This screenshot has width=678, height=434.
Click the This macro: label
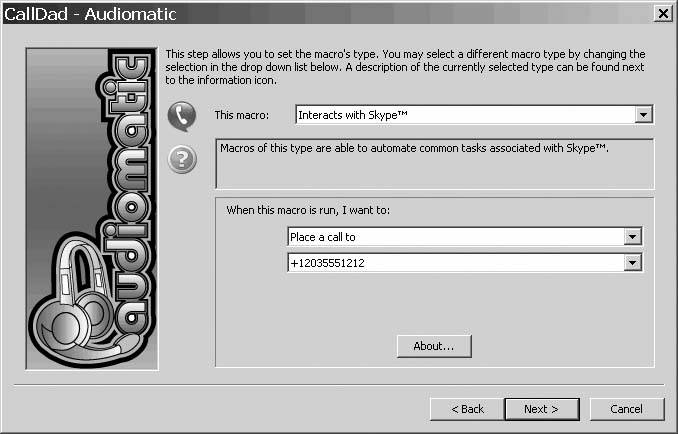click(x=242, y=116)
